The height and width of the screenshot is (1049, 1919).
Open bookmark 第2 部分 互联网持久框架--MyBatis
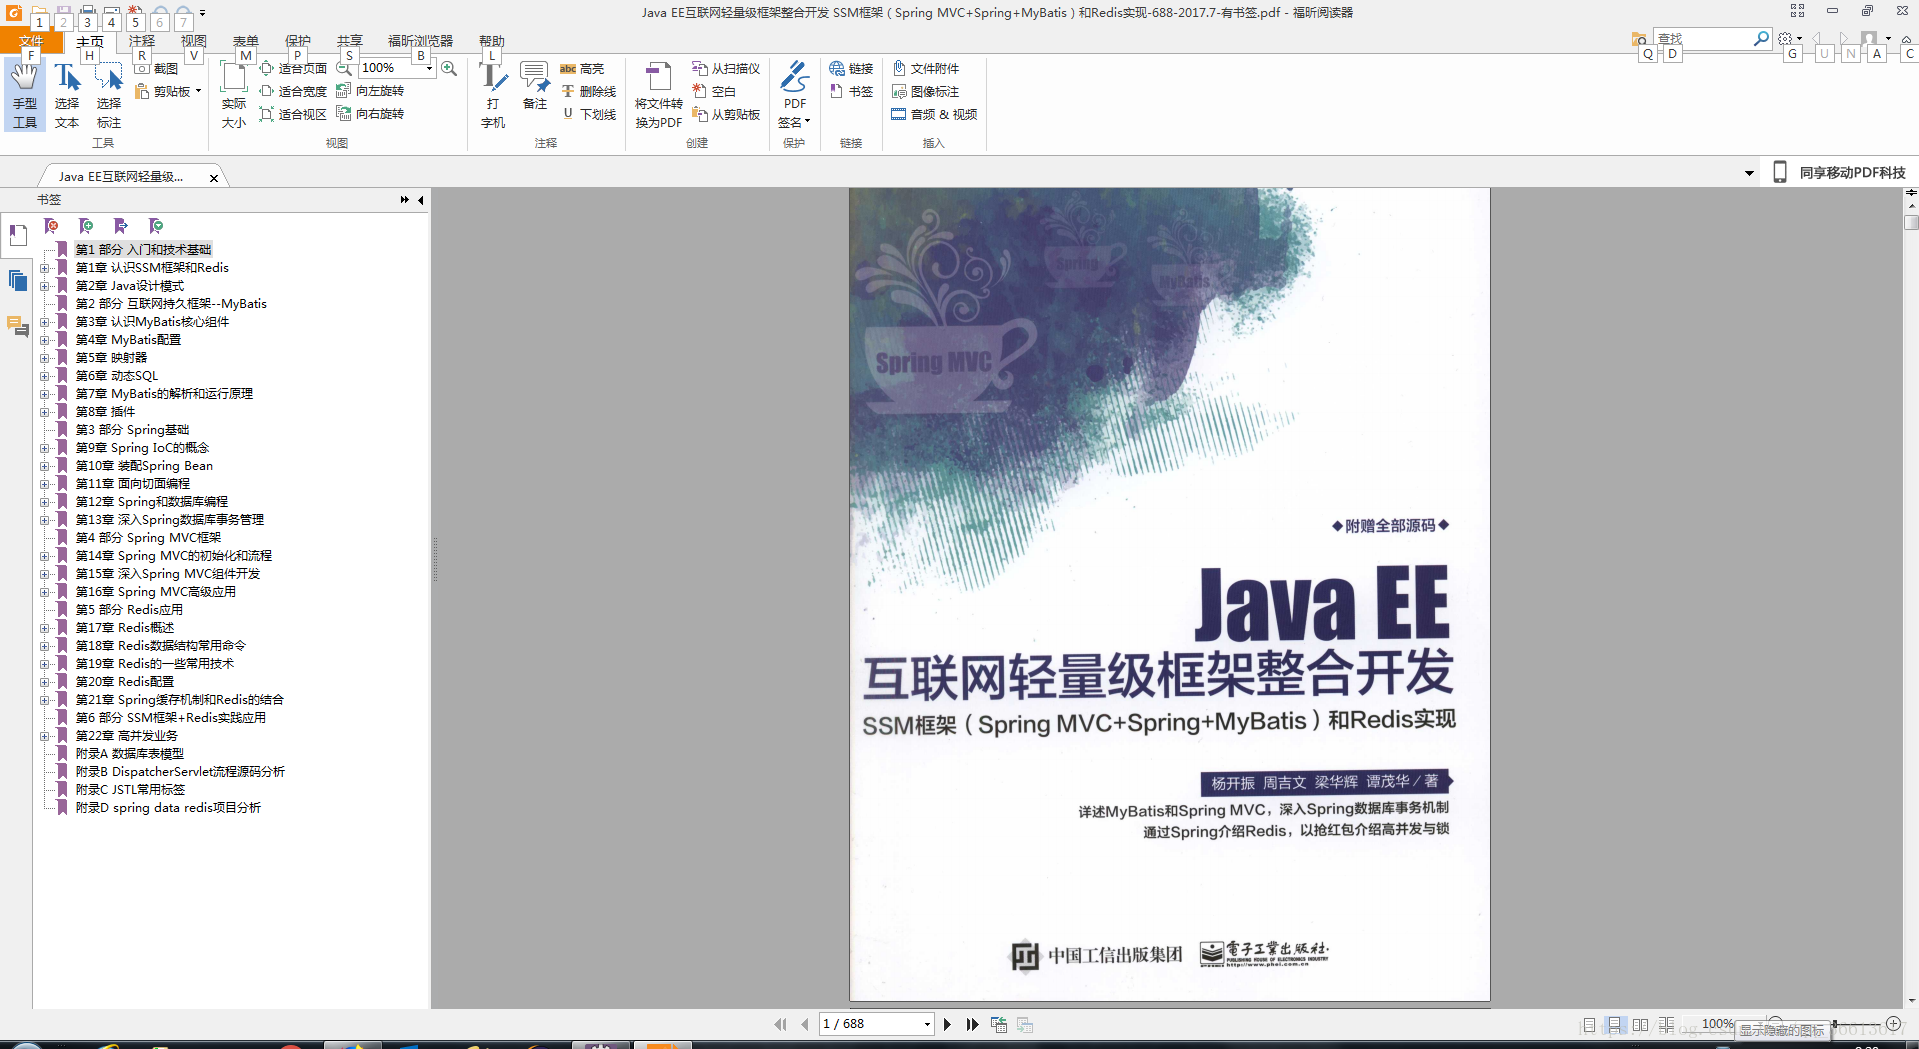[171, 304]
